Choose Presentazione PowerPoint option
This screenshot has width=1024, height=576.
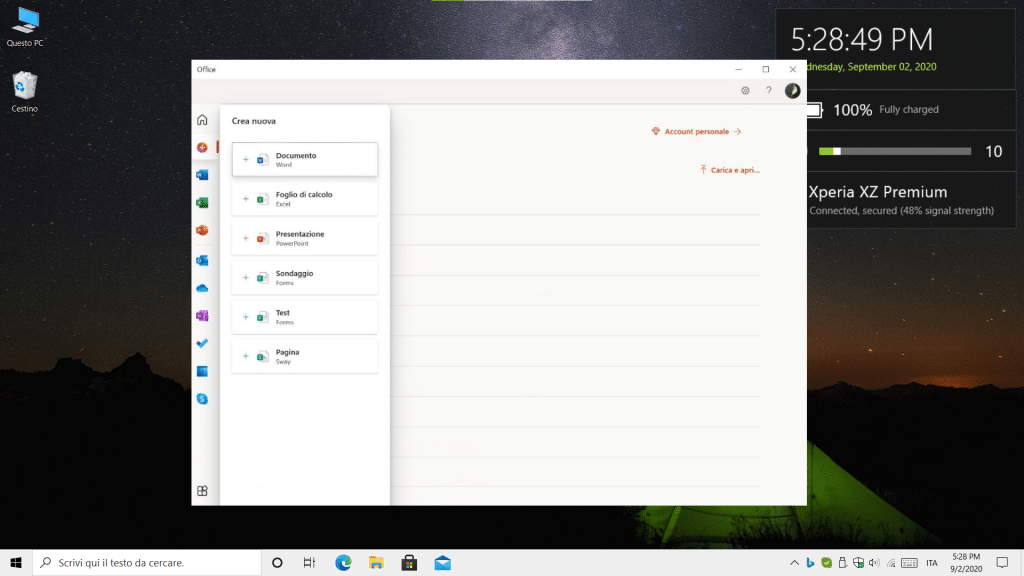click(304, 238)
